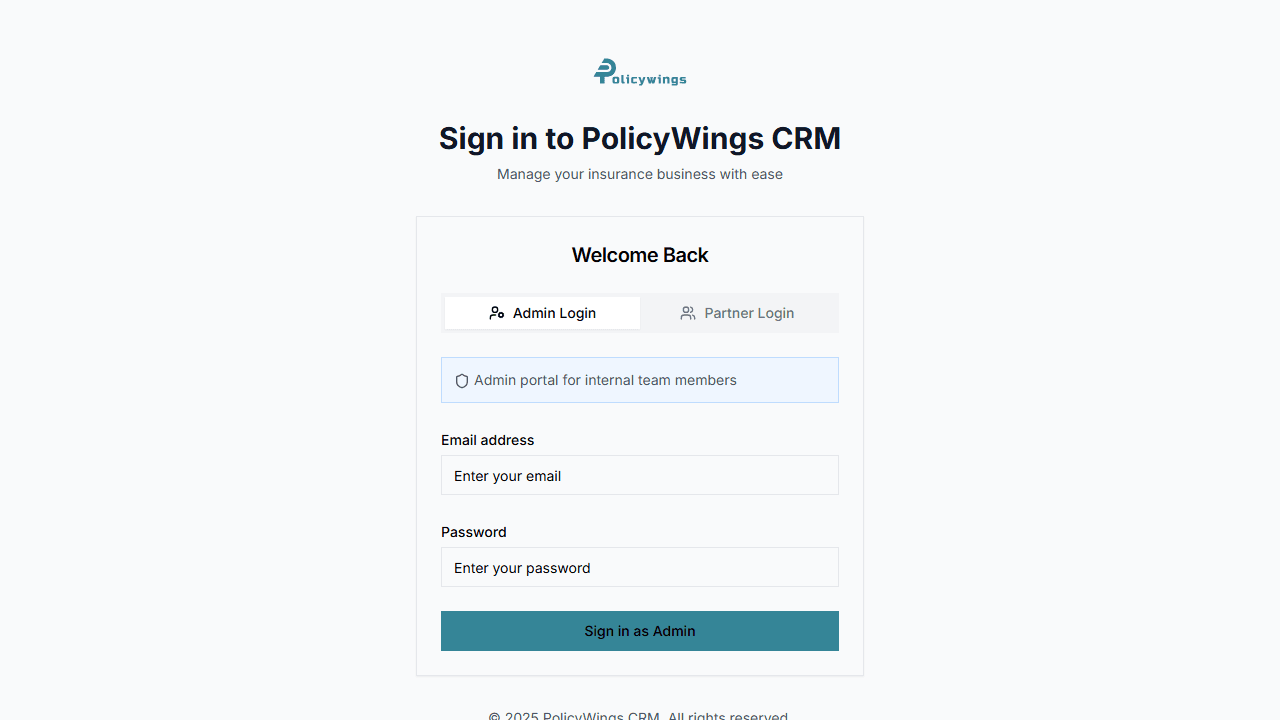
Task: Click the Sign in as Admin label text
Action: coord(640,631)
